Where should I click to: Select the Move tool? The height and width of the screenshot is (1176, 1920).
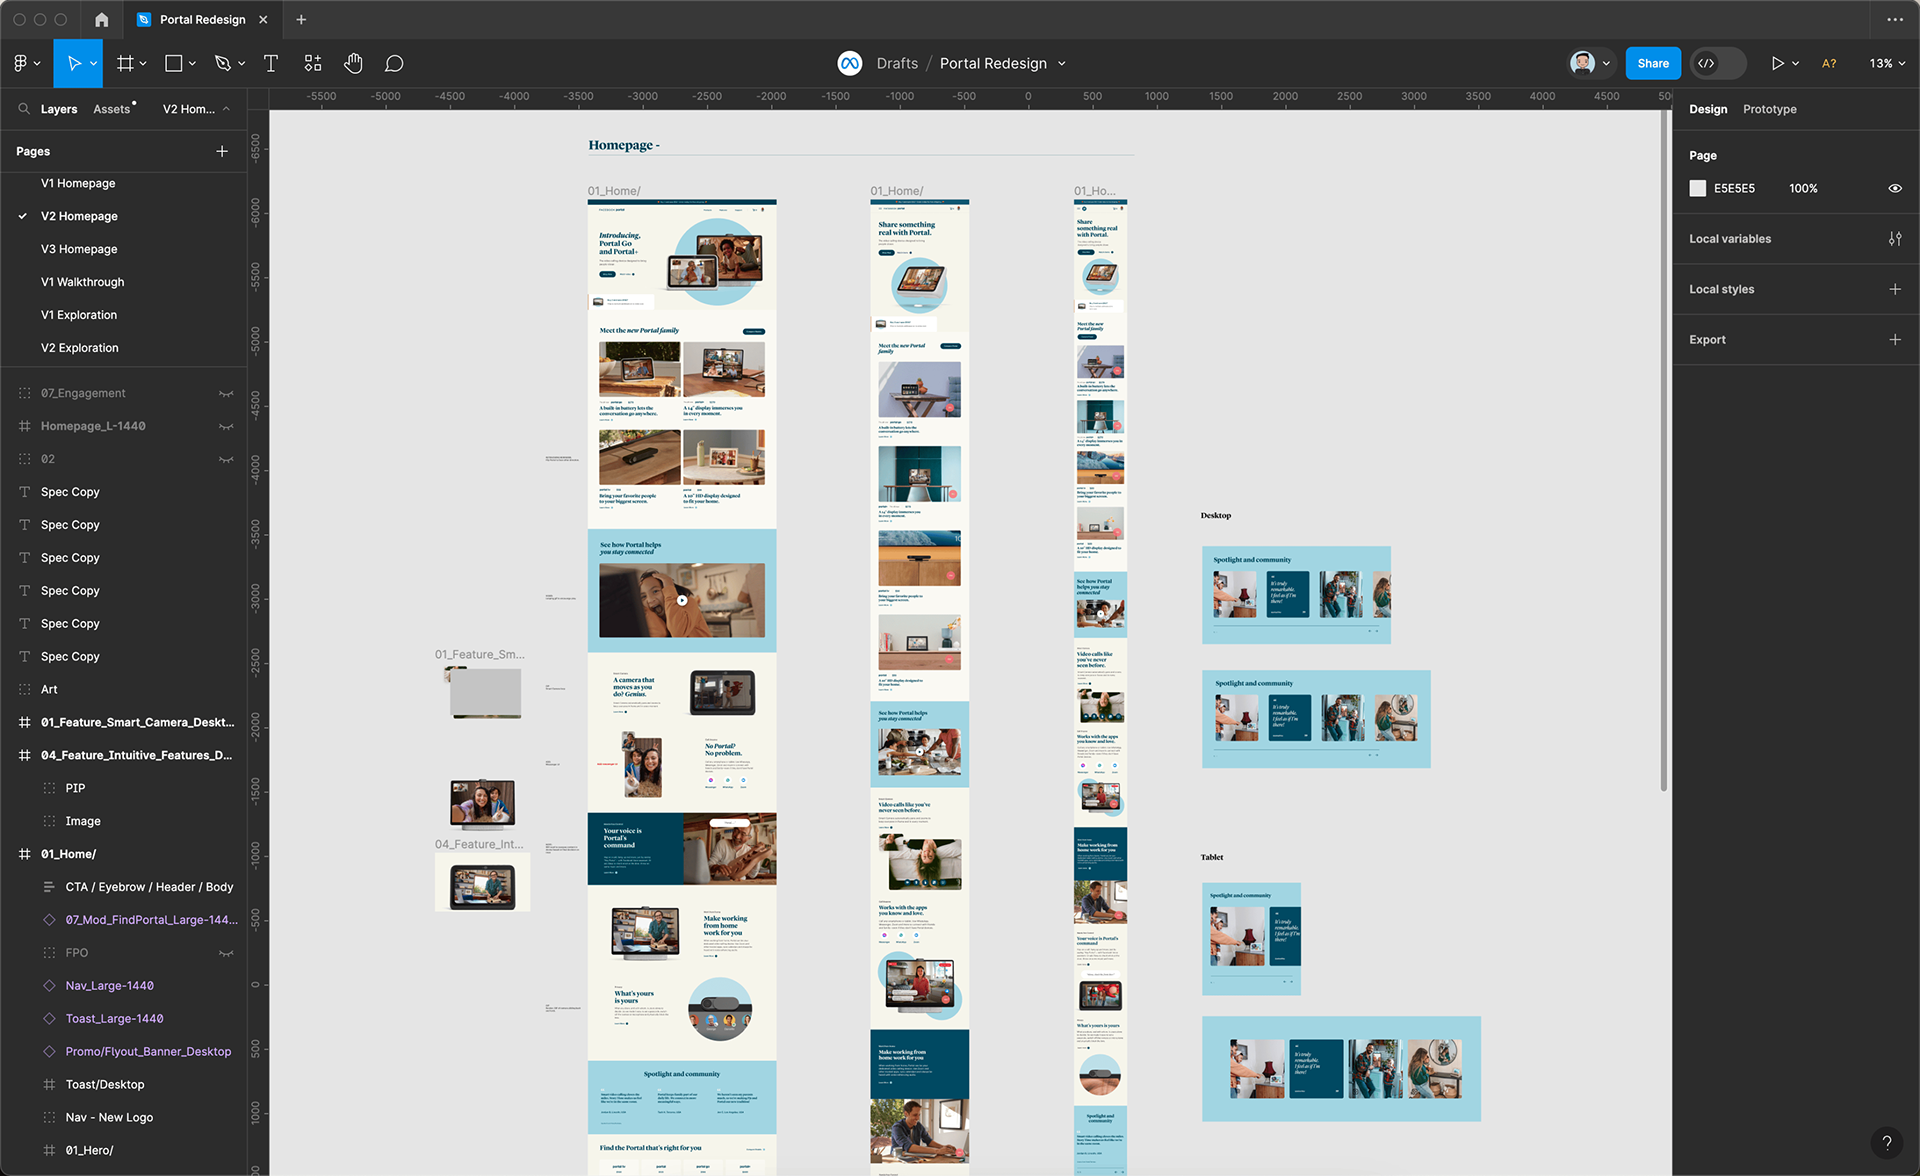point(73,63)
